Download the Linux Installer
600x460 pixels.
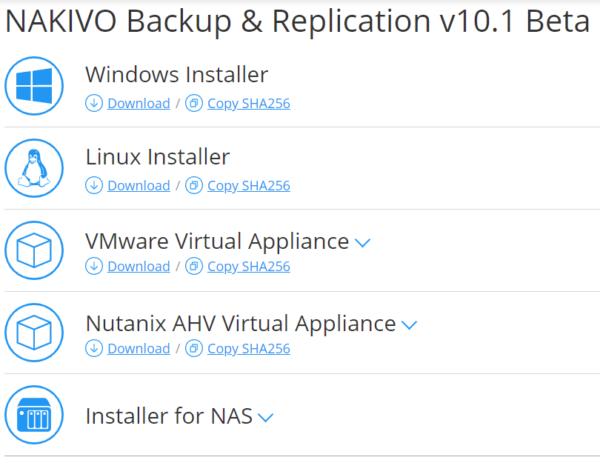(x=138, y=185)
